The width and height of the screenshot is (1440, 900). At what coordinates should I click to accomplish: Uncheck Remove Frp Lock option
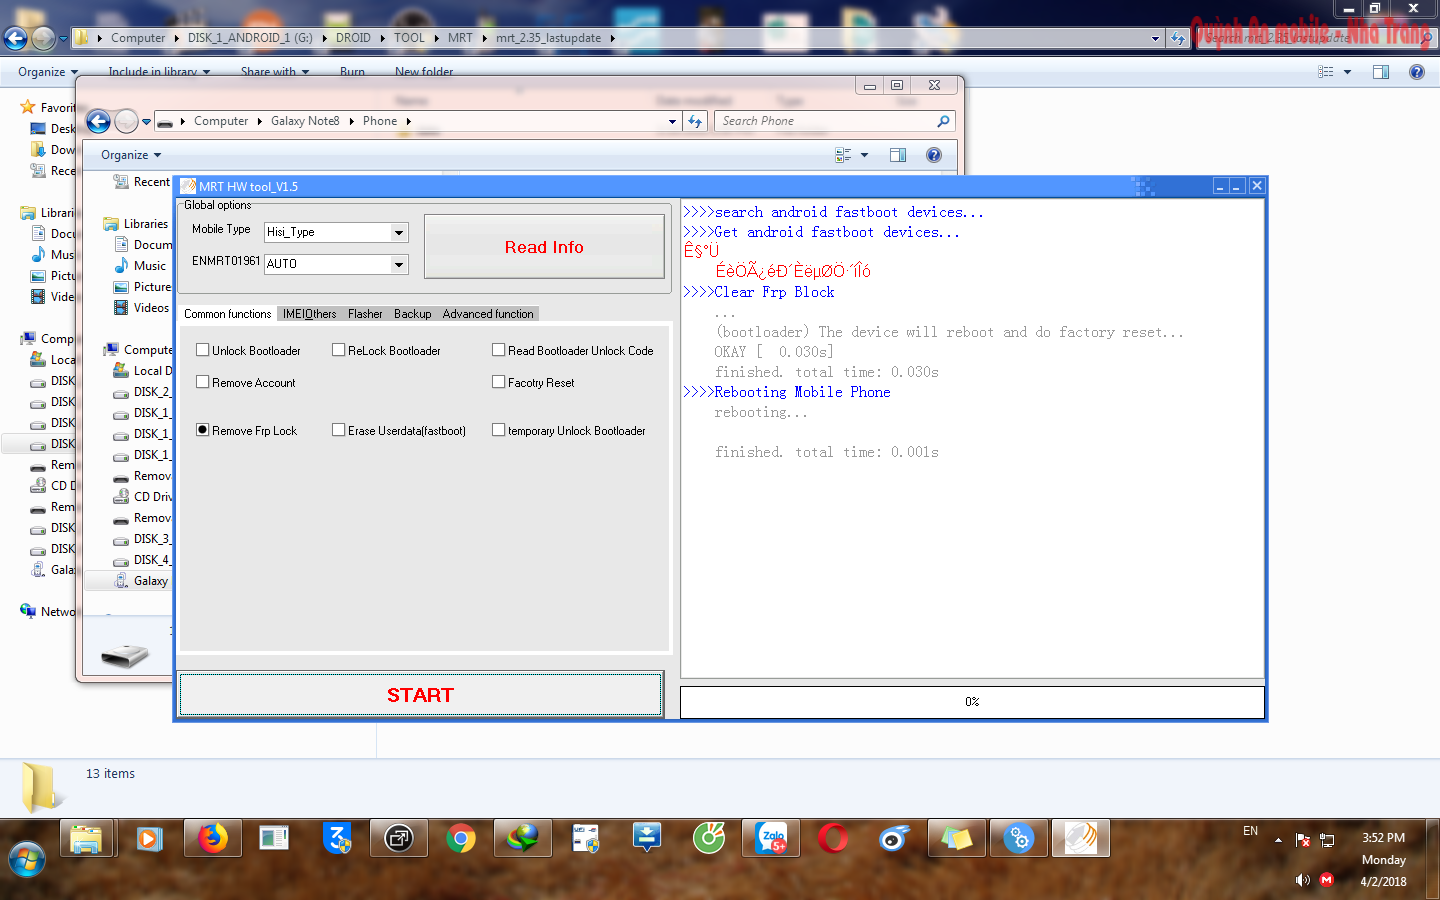[x=203, y=430]
